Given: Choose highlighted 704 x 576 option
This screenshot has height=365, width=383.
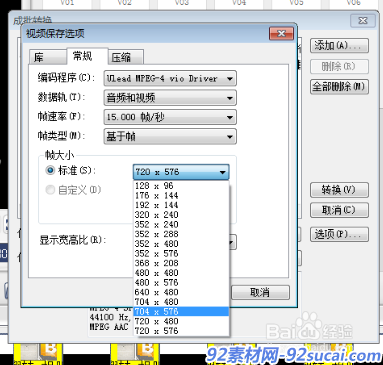Looking at the screenshot, I should point(181,311).
